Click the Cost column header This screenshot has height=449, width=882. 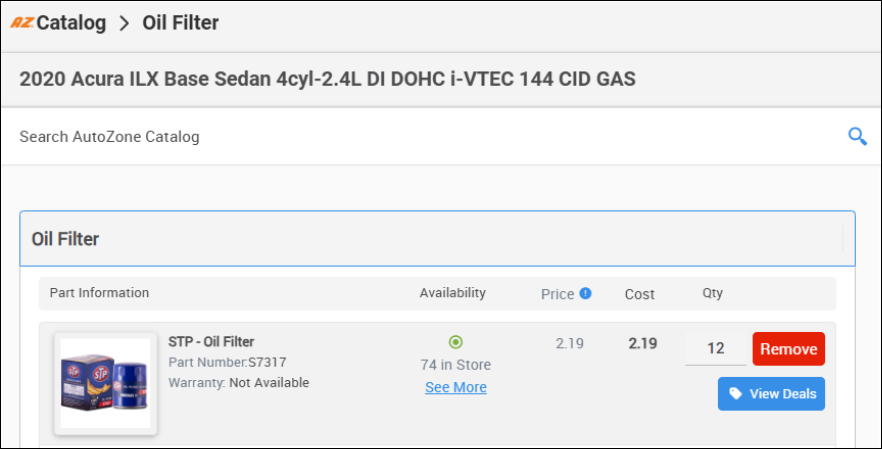pyautogui.click(x=640, y=294)
